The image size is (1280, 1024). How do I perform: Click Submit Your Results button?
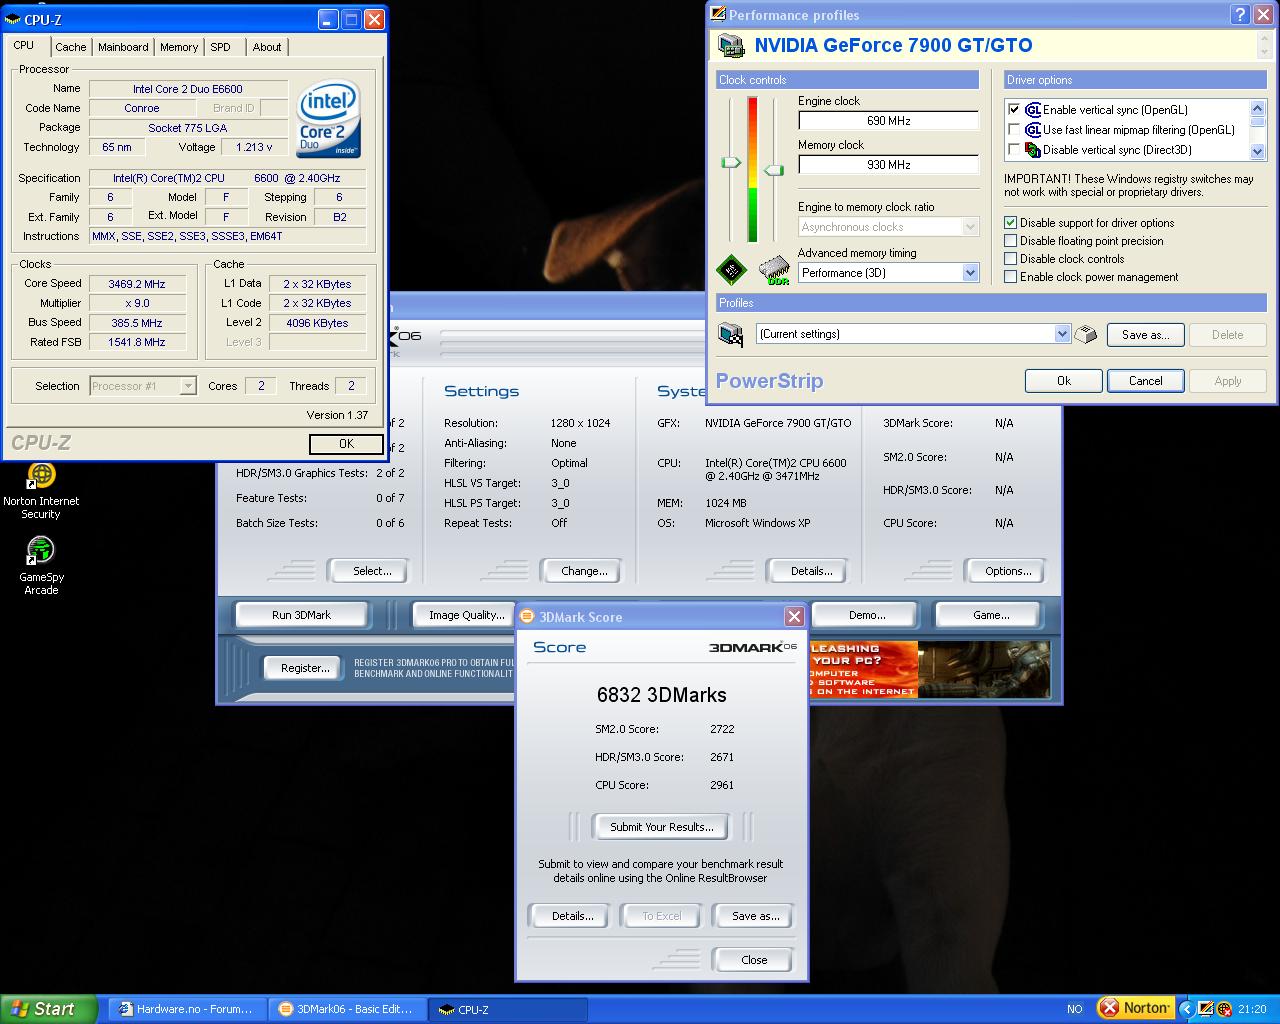[x=662, y=827]
